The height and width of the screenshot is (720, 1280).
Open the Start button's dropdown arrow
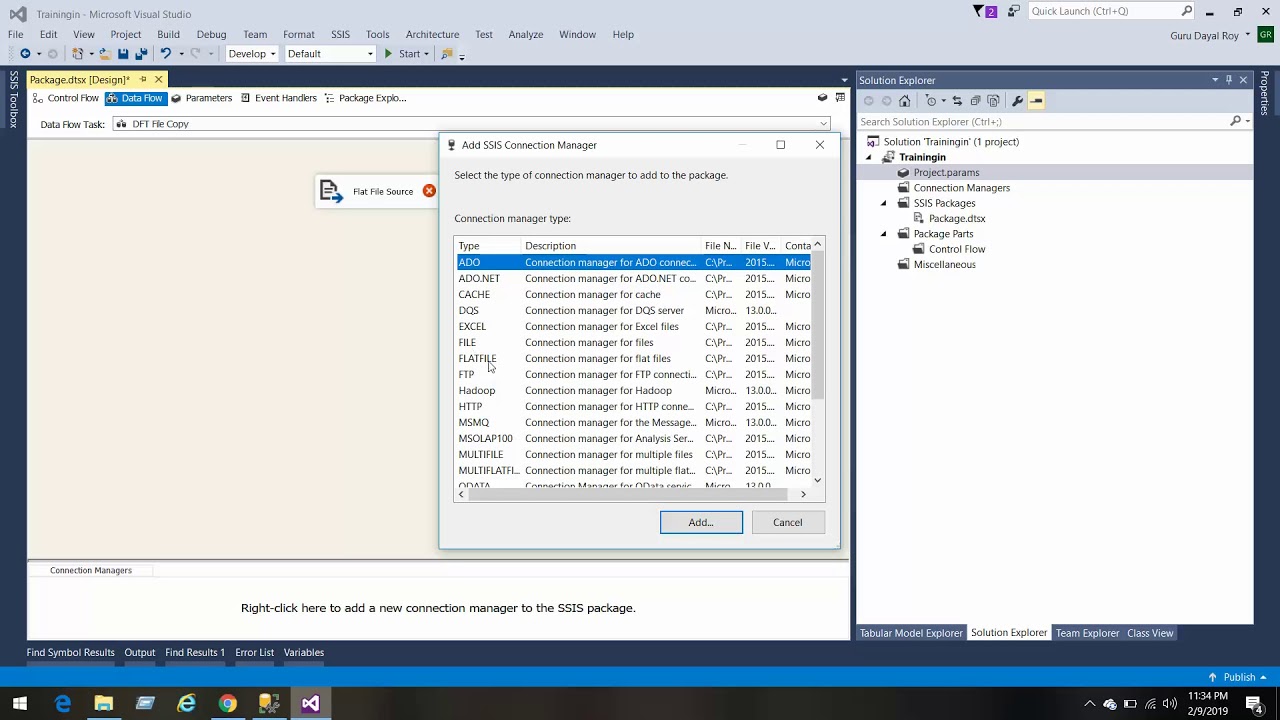click(x=426, y=54)
